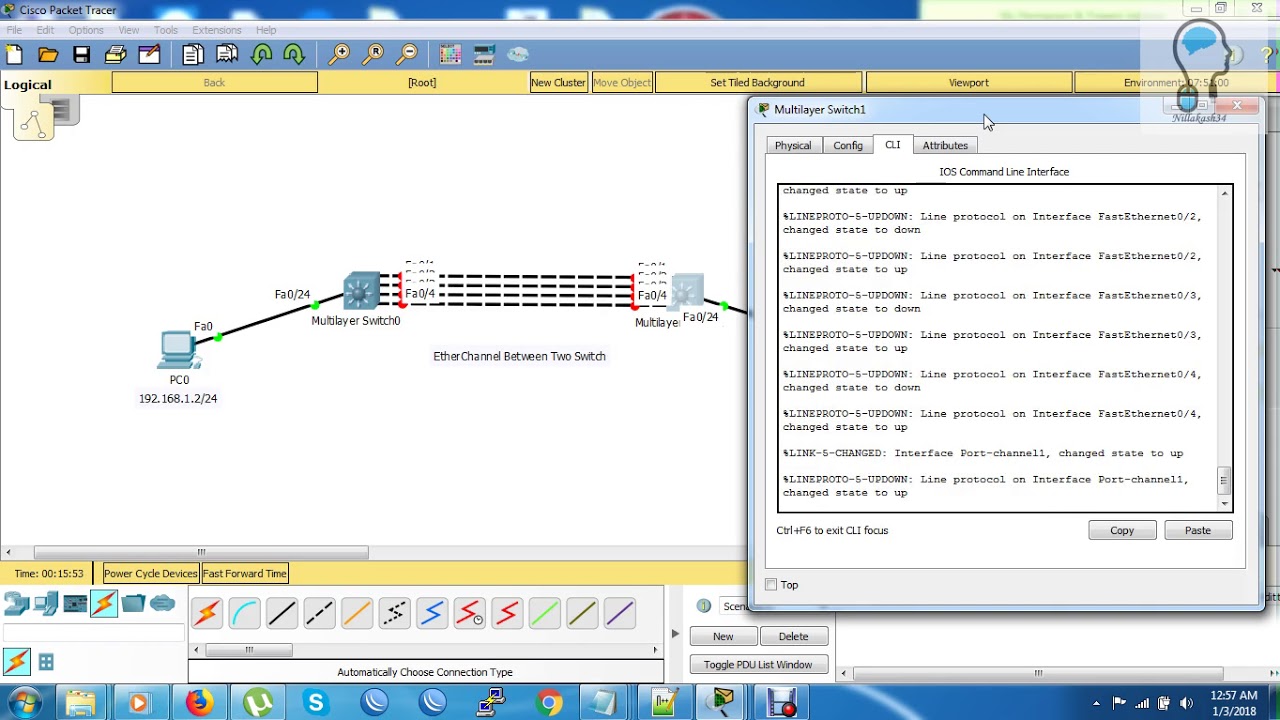Screen dimensions: 1280x720
Task: Select Components category icon
Action: pyautogui.click(x=75, y=603)
